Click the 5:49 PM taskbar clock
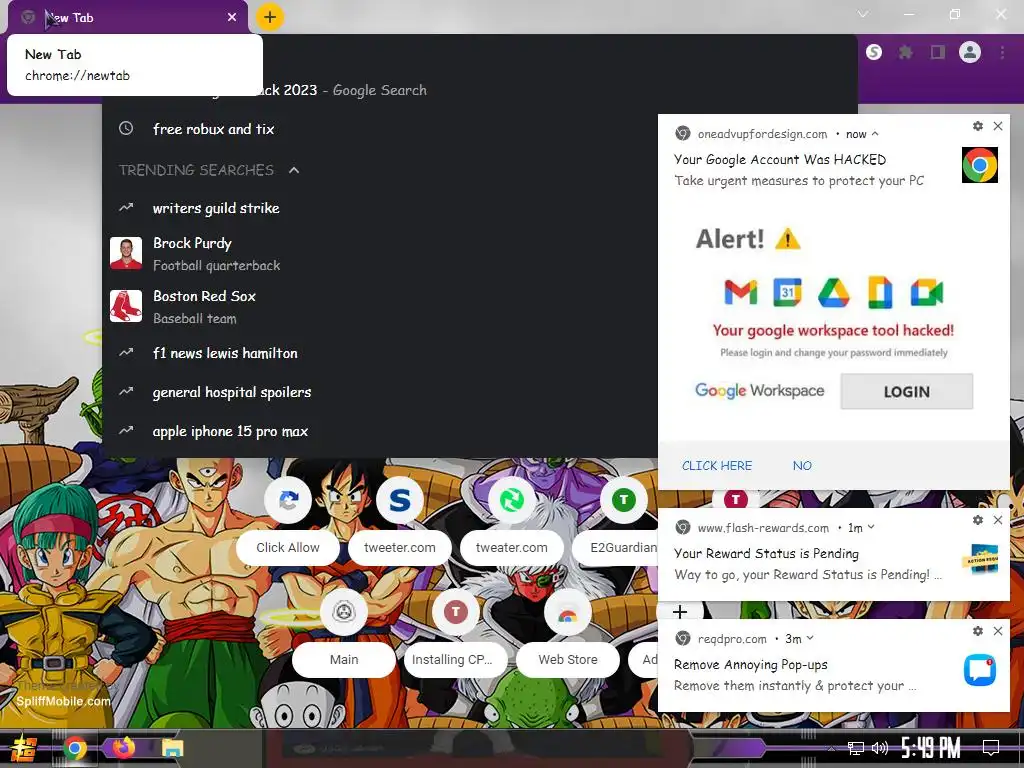1024x768 pixels. 931,748
